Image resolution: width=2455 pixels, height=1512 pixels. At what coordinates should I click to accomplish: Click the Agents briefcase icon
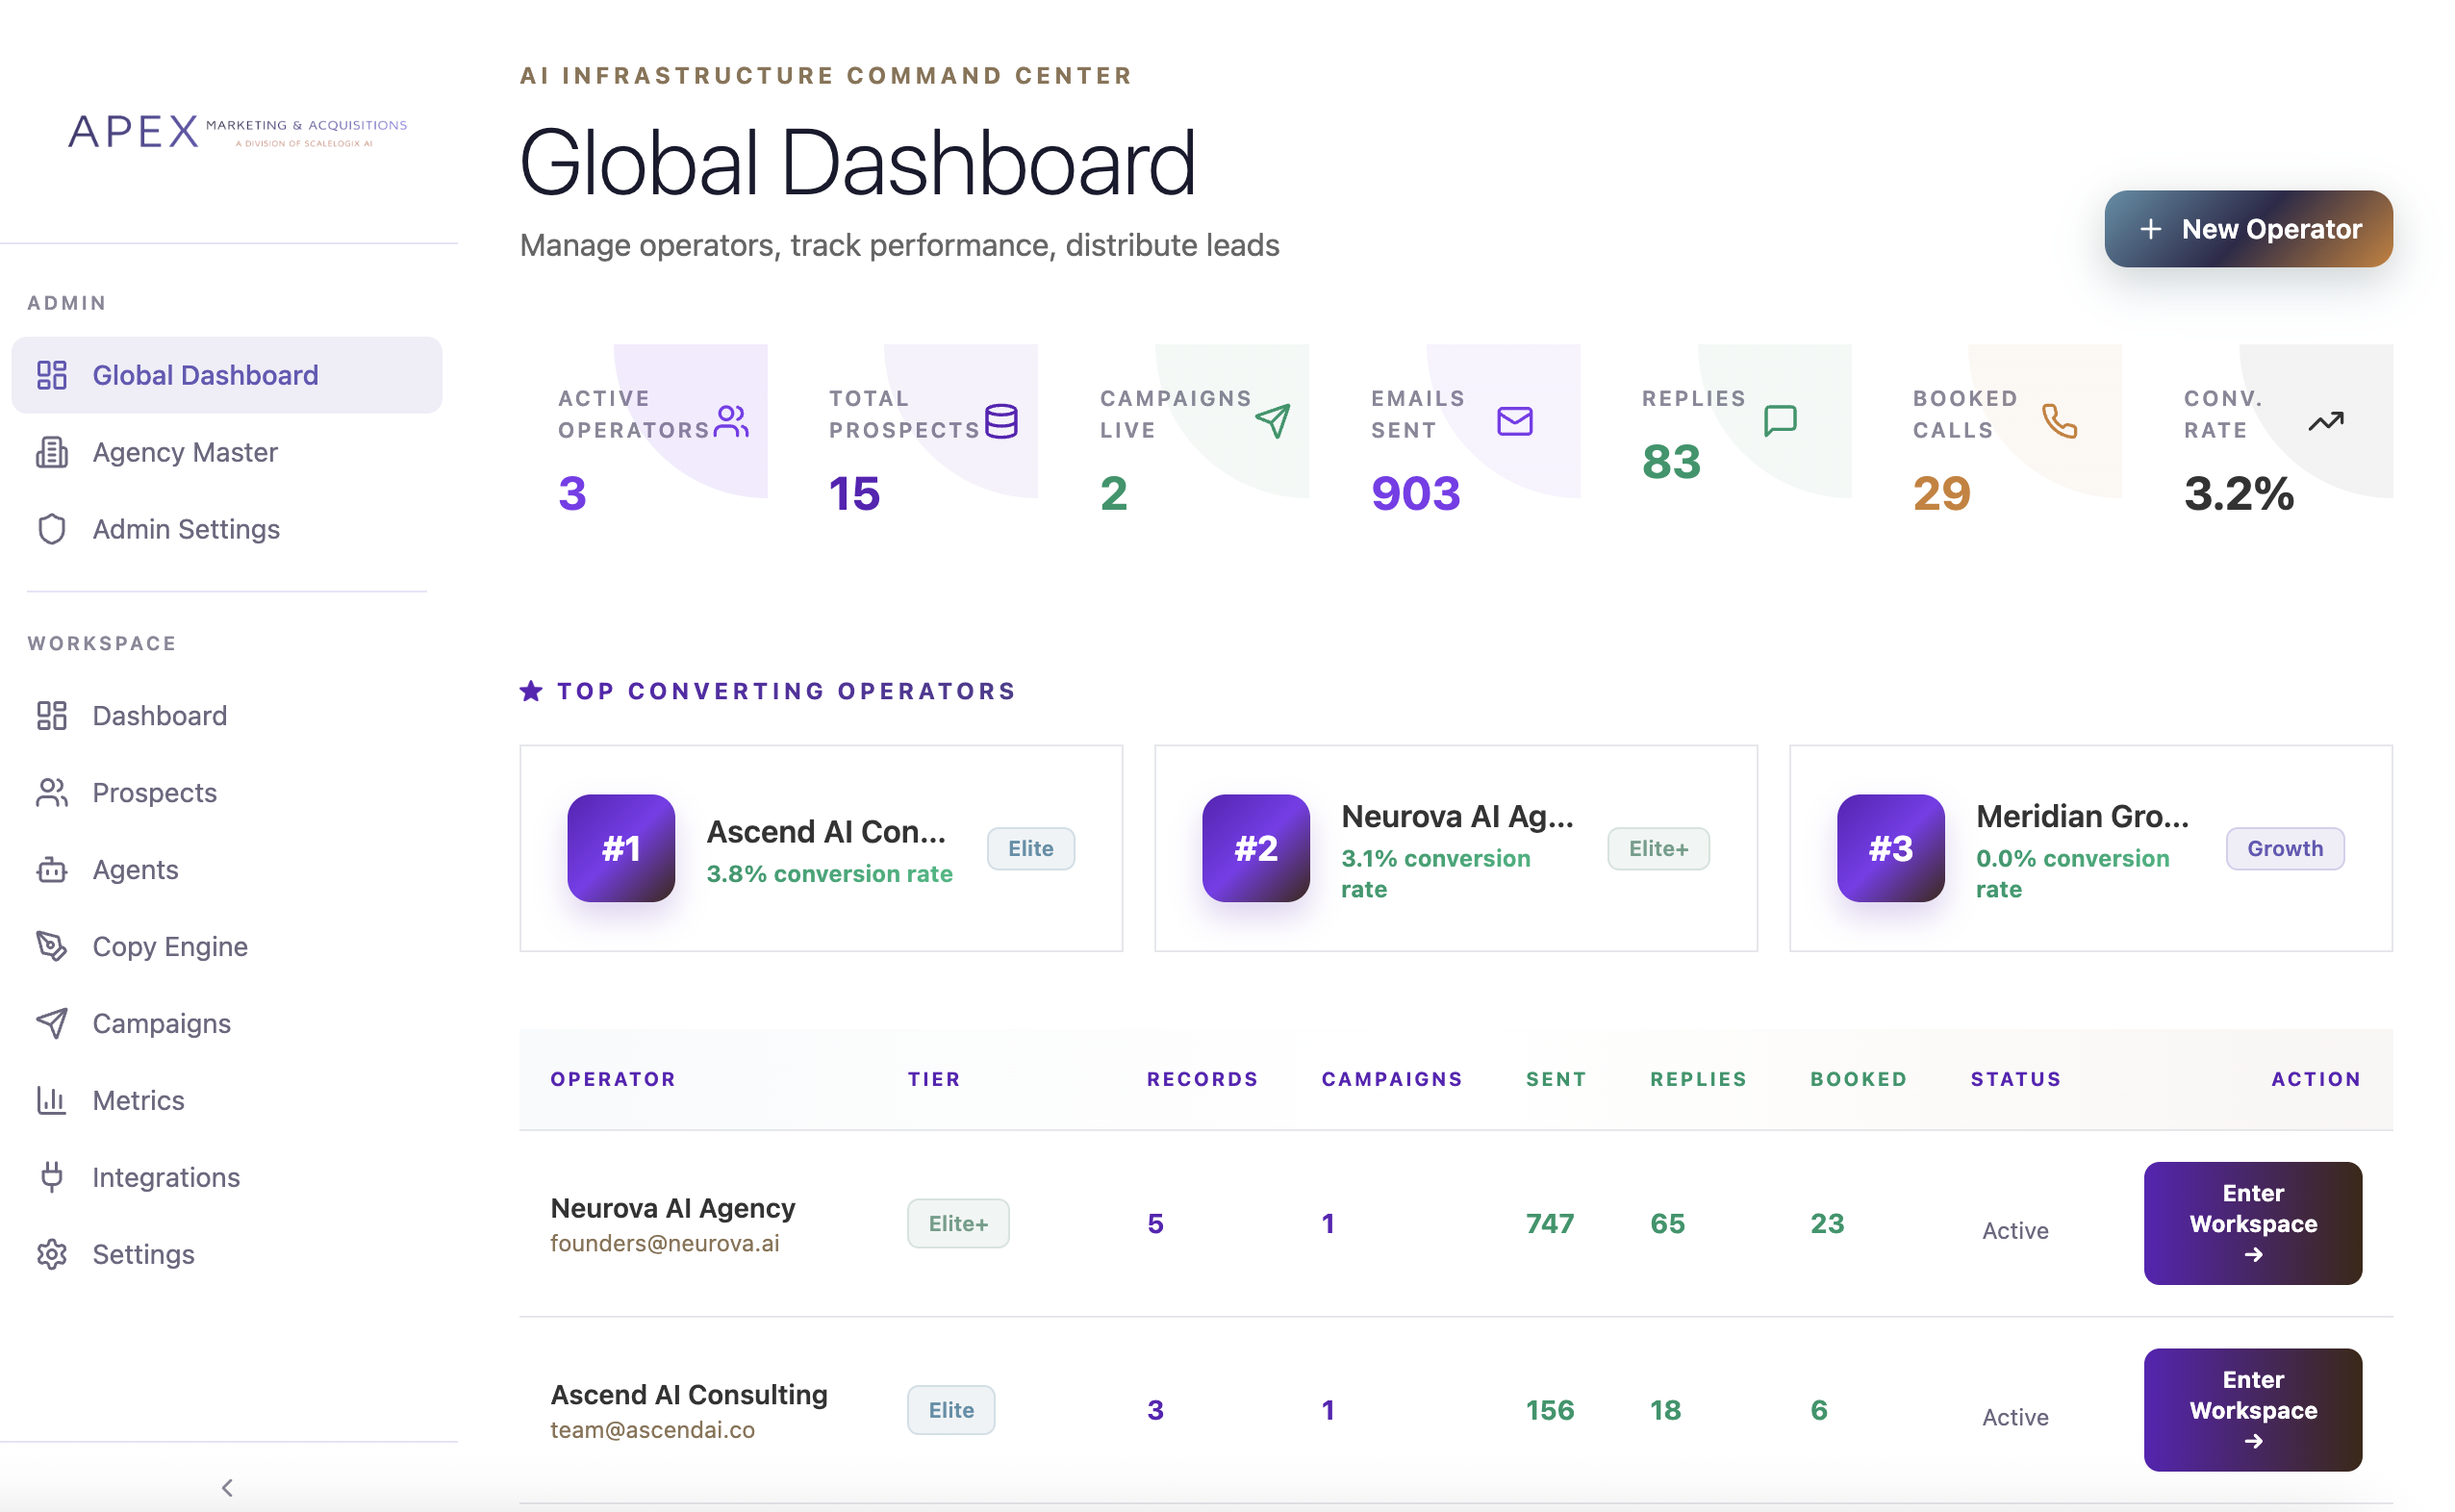(x=51, y=869)
